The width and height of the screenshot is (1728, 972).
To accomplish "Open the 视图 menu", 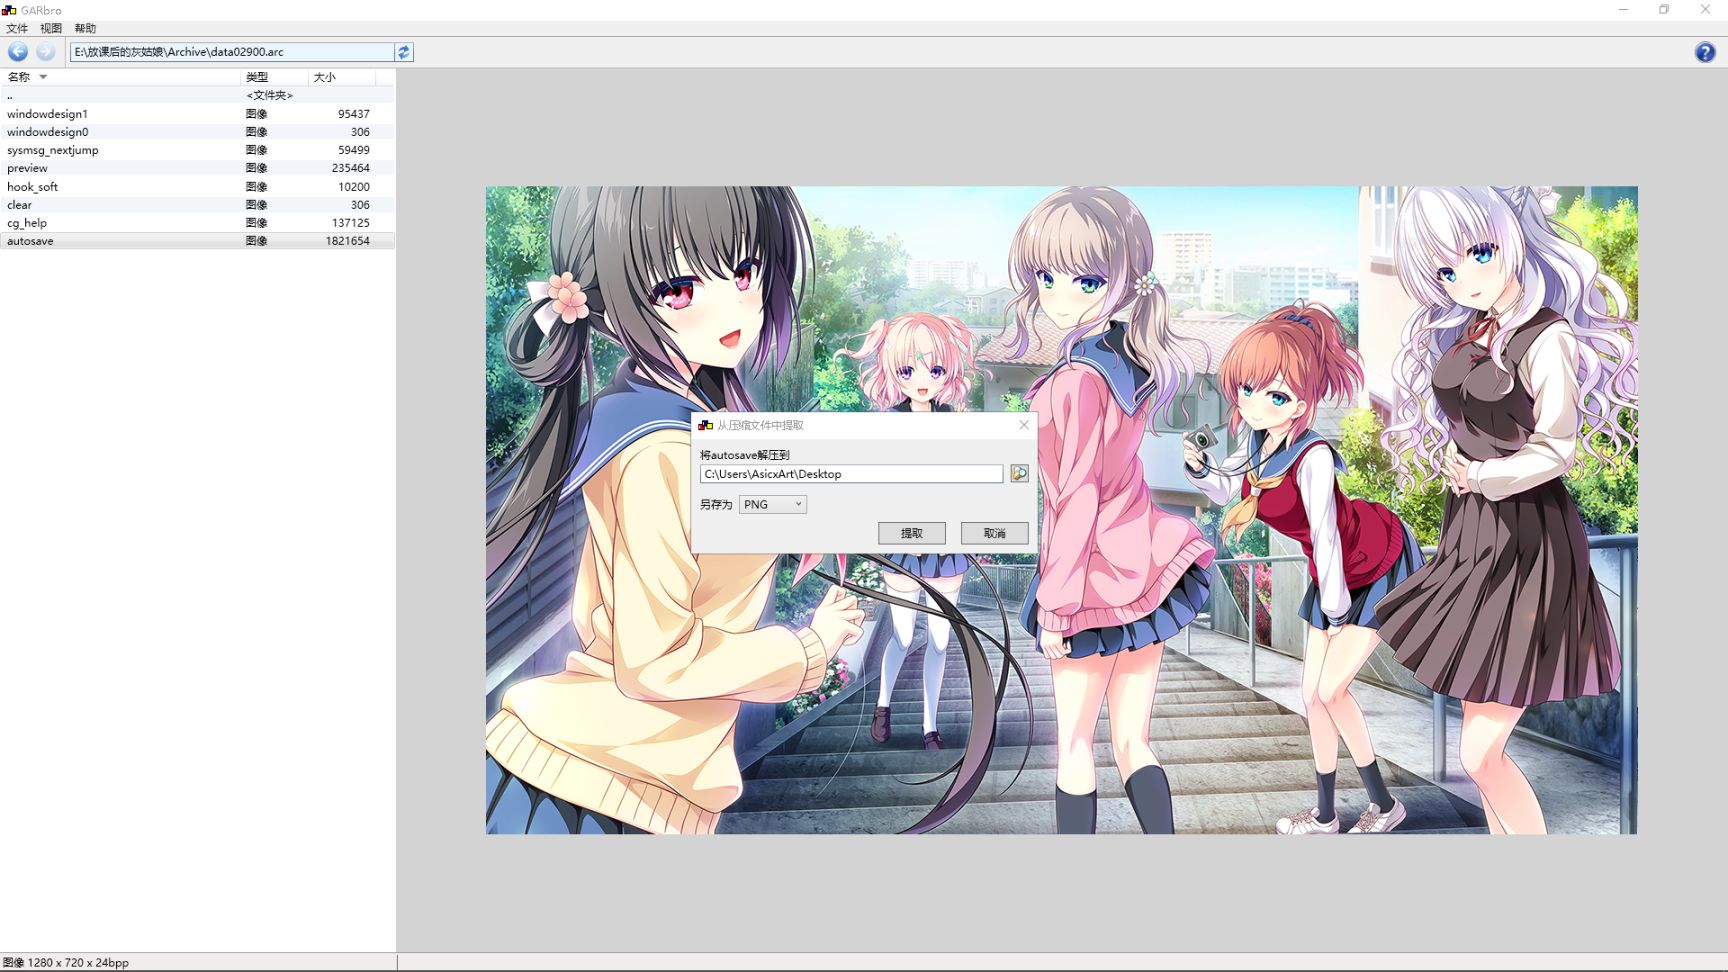I will click(x=51, y=28).
